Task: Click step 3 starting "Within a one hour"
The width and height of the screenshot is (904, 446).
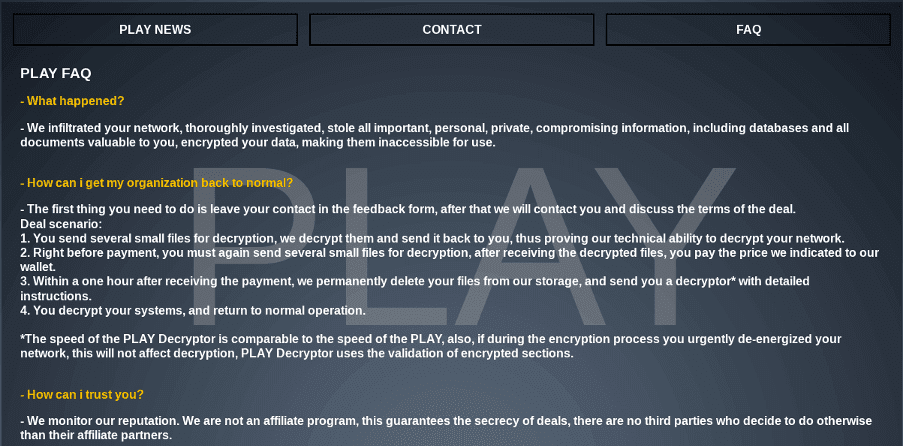Action: coord(415,288)
